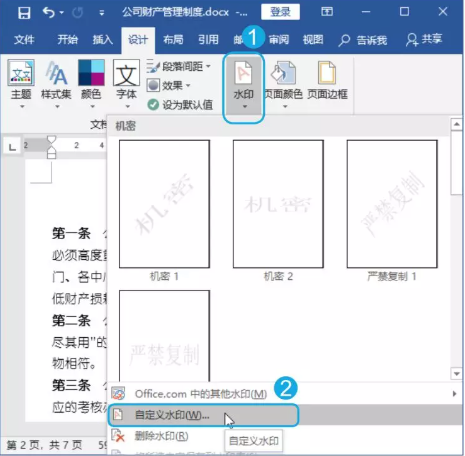Open the Quick Access Toolbar customize arrow

pos(102,13)
